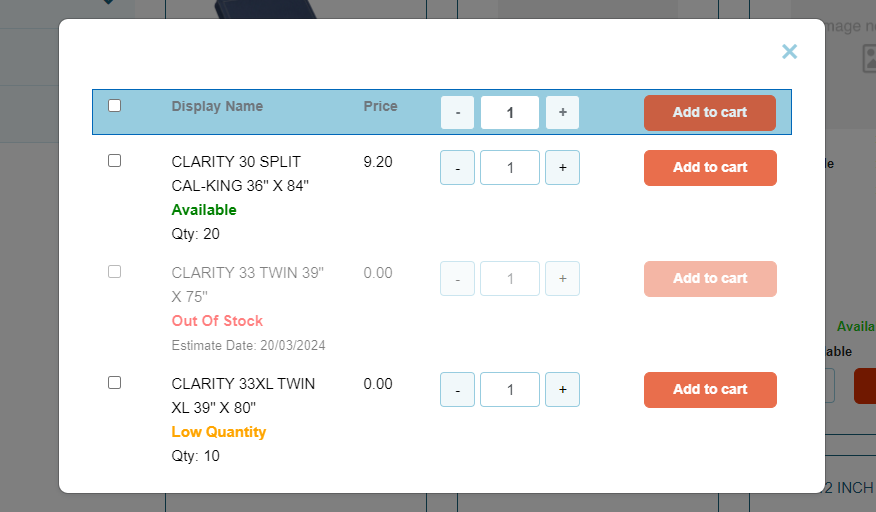Click the Display Name column header
Image resolution: width=876 pixels, height=512 pixels.
[x=217, y=106]
